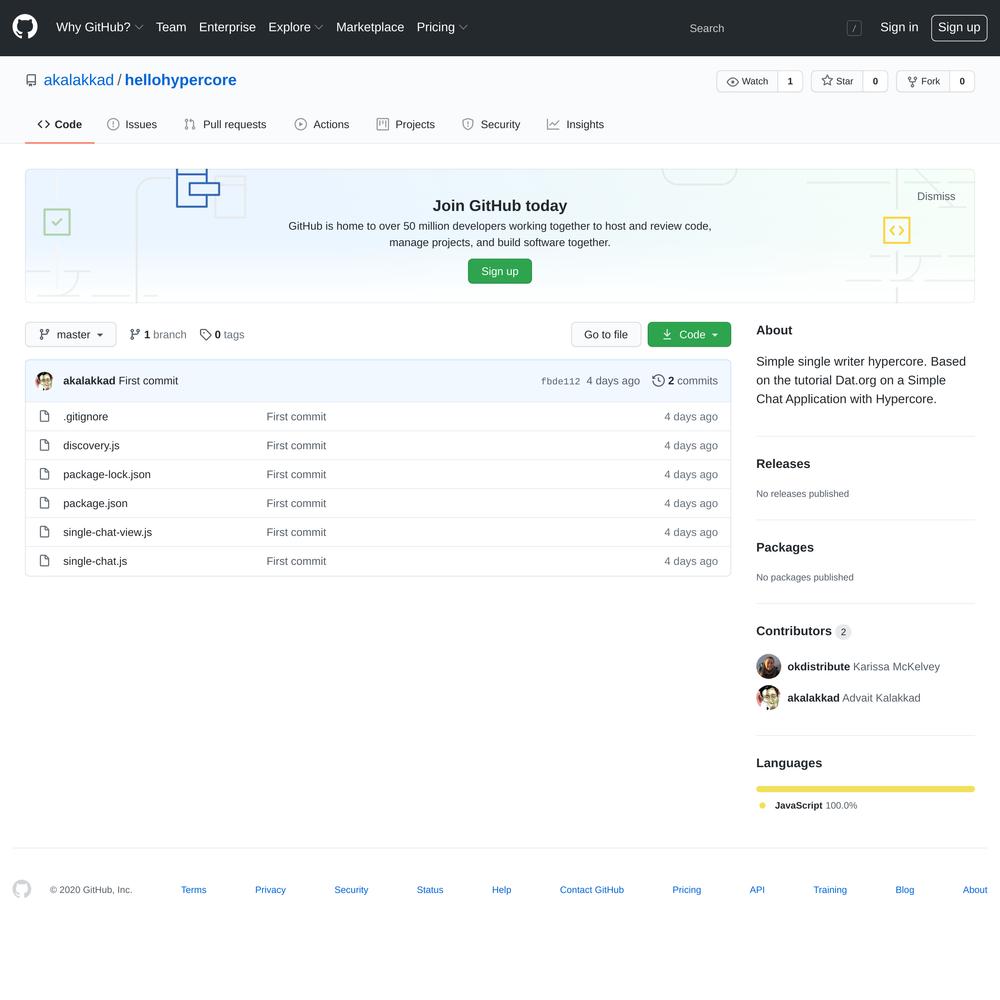This screenshot has height=1000, width=1000.
Task: Open the master branch selector dropdown
Action: click(71, 335)
